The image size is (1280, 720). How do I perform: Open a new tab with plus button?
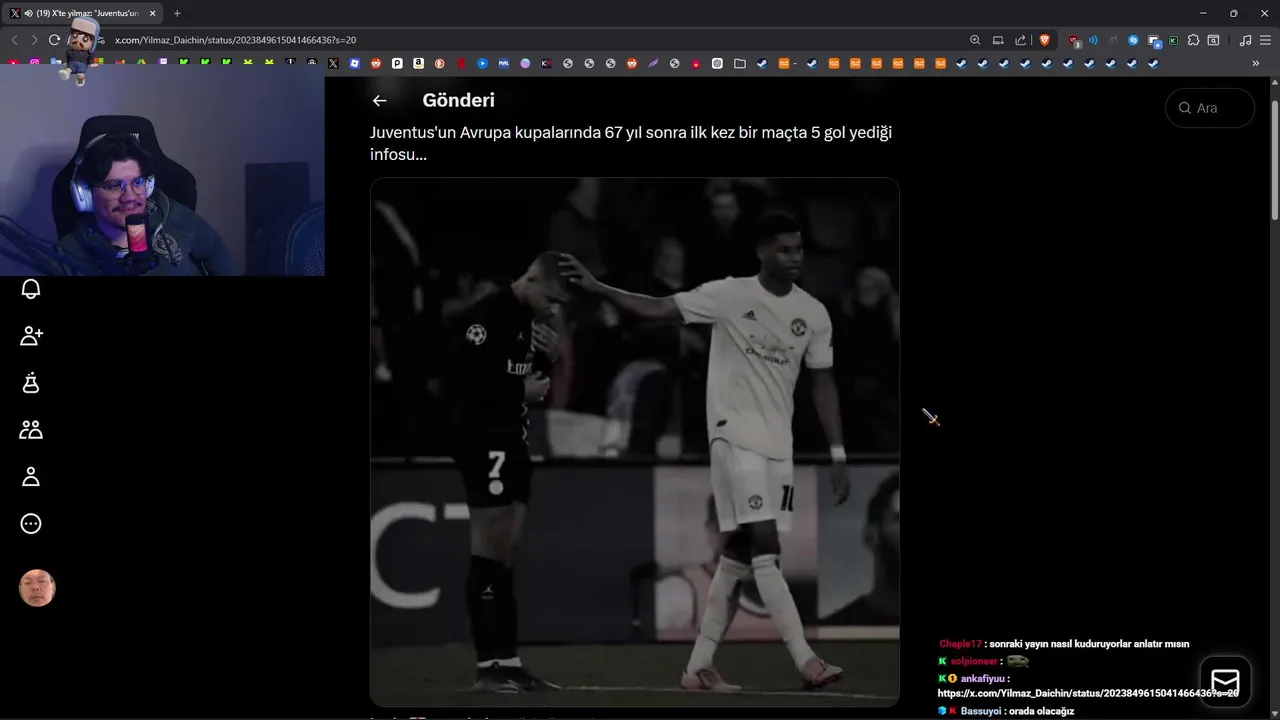tap(177, 13)
